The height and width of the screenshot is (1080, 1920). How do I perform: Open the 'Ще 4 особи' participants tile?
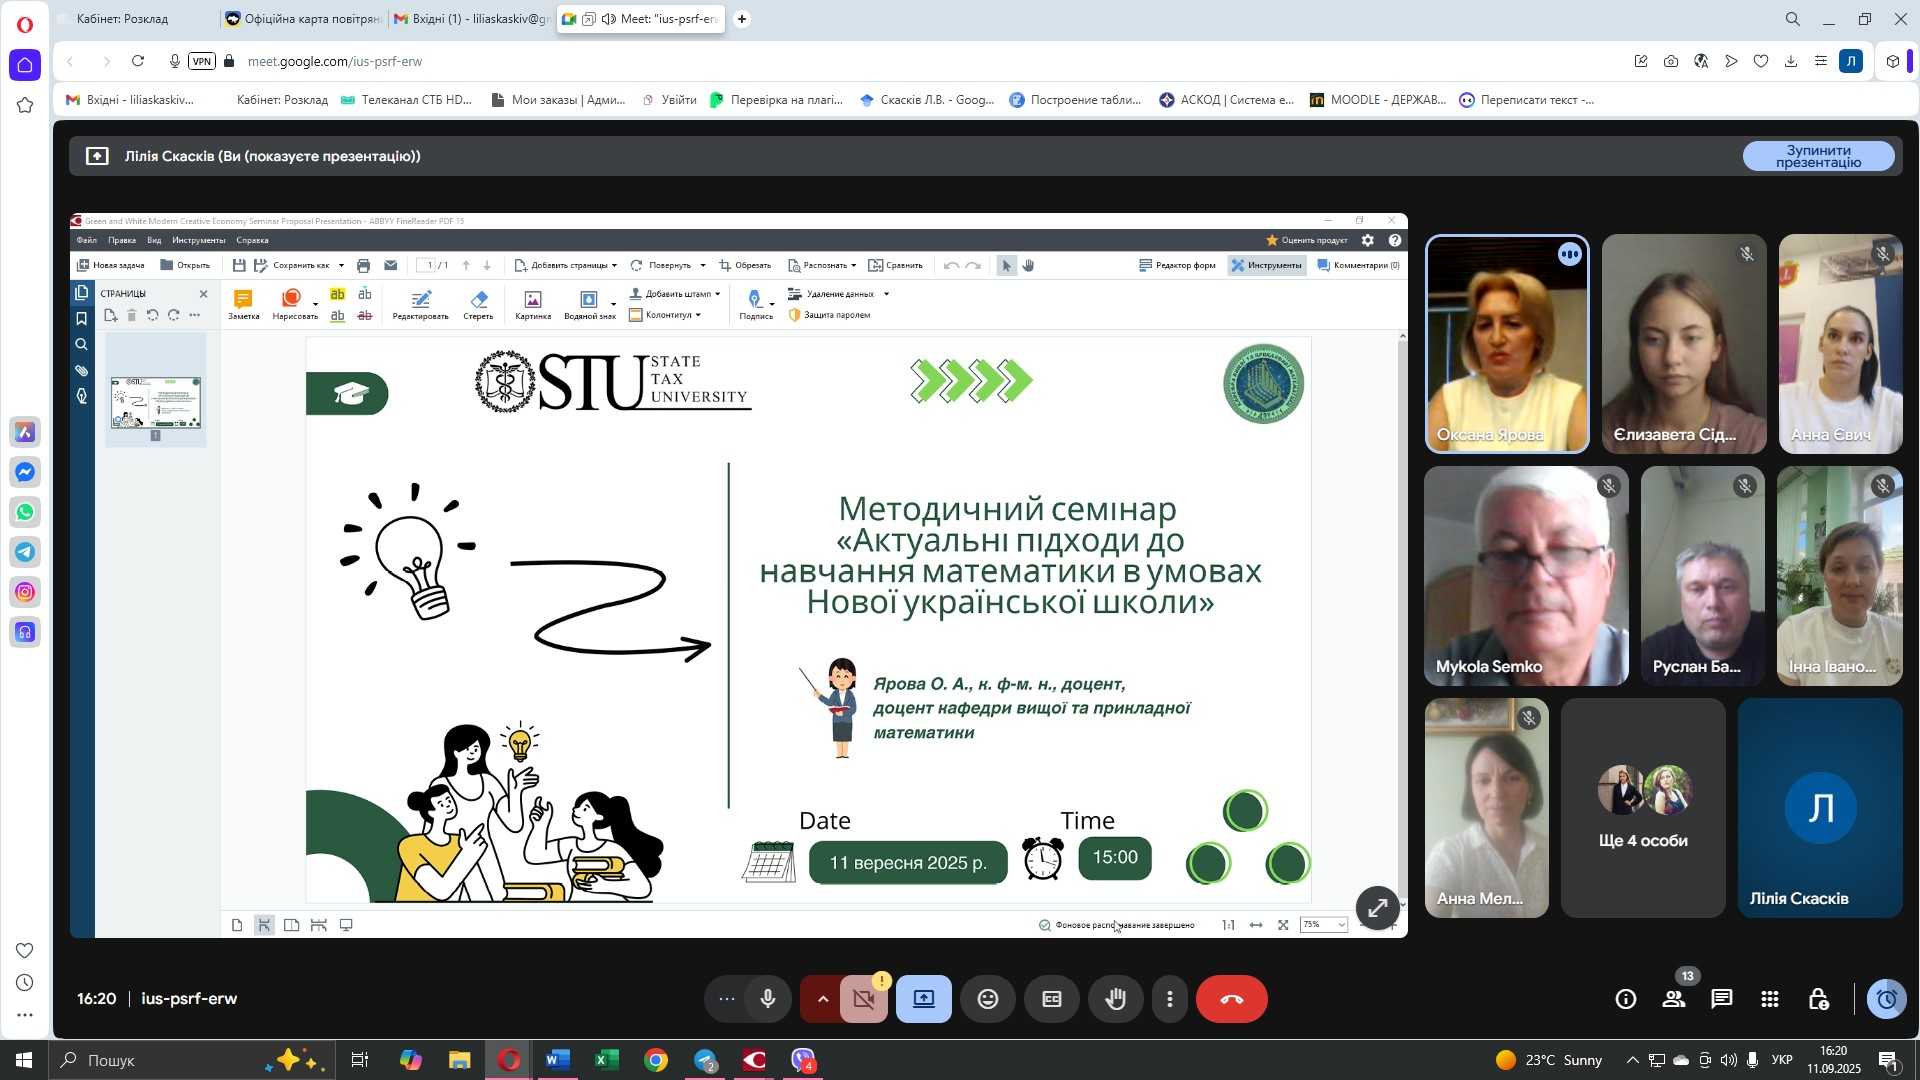(x=1643, y=808)
